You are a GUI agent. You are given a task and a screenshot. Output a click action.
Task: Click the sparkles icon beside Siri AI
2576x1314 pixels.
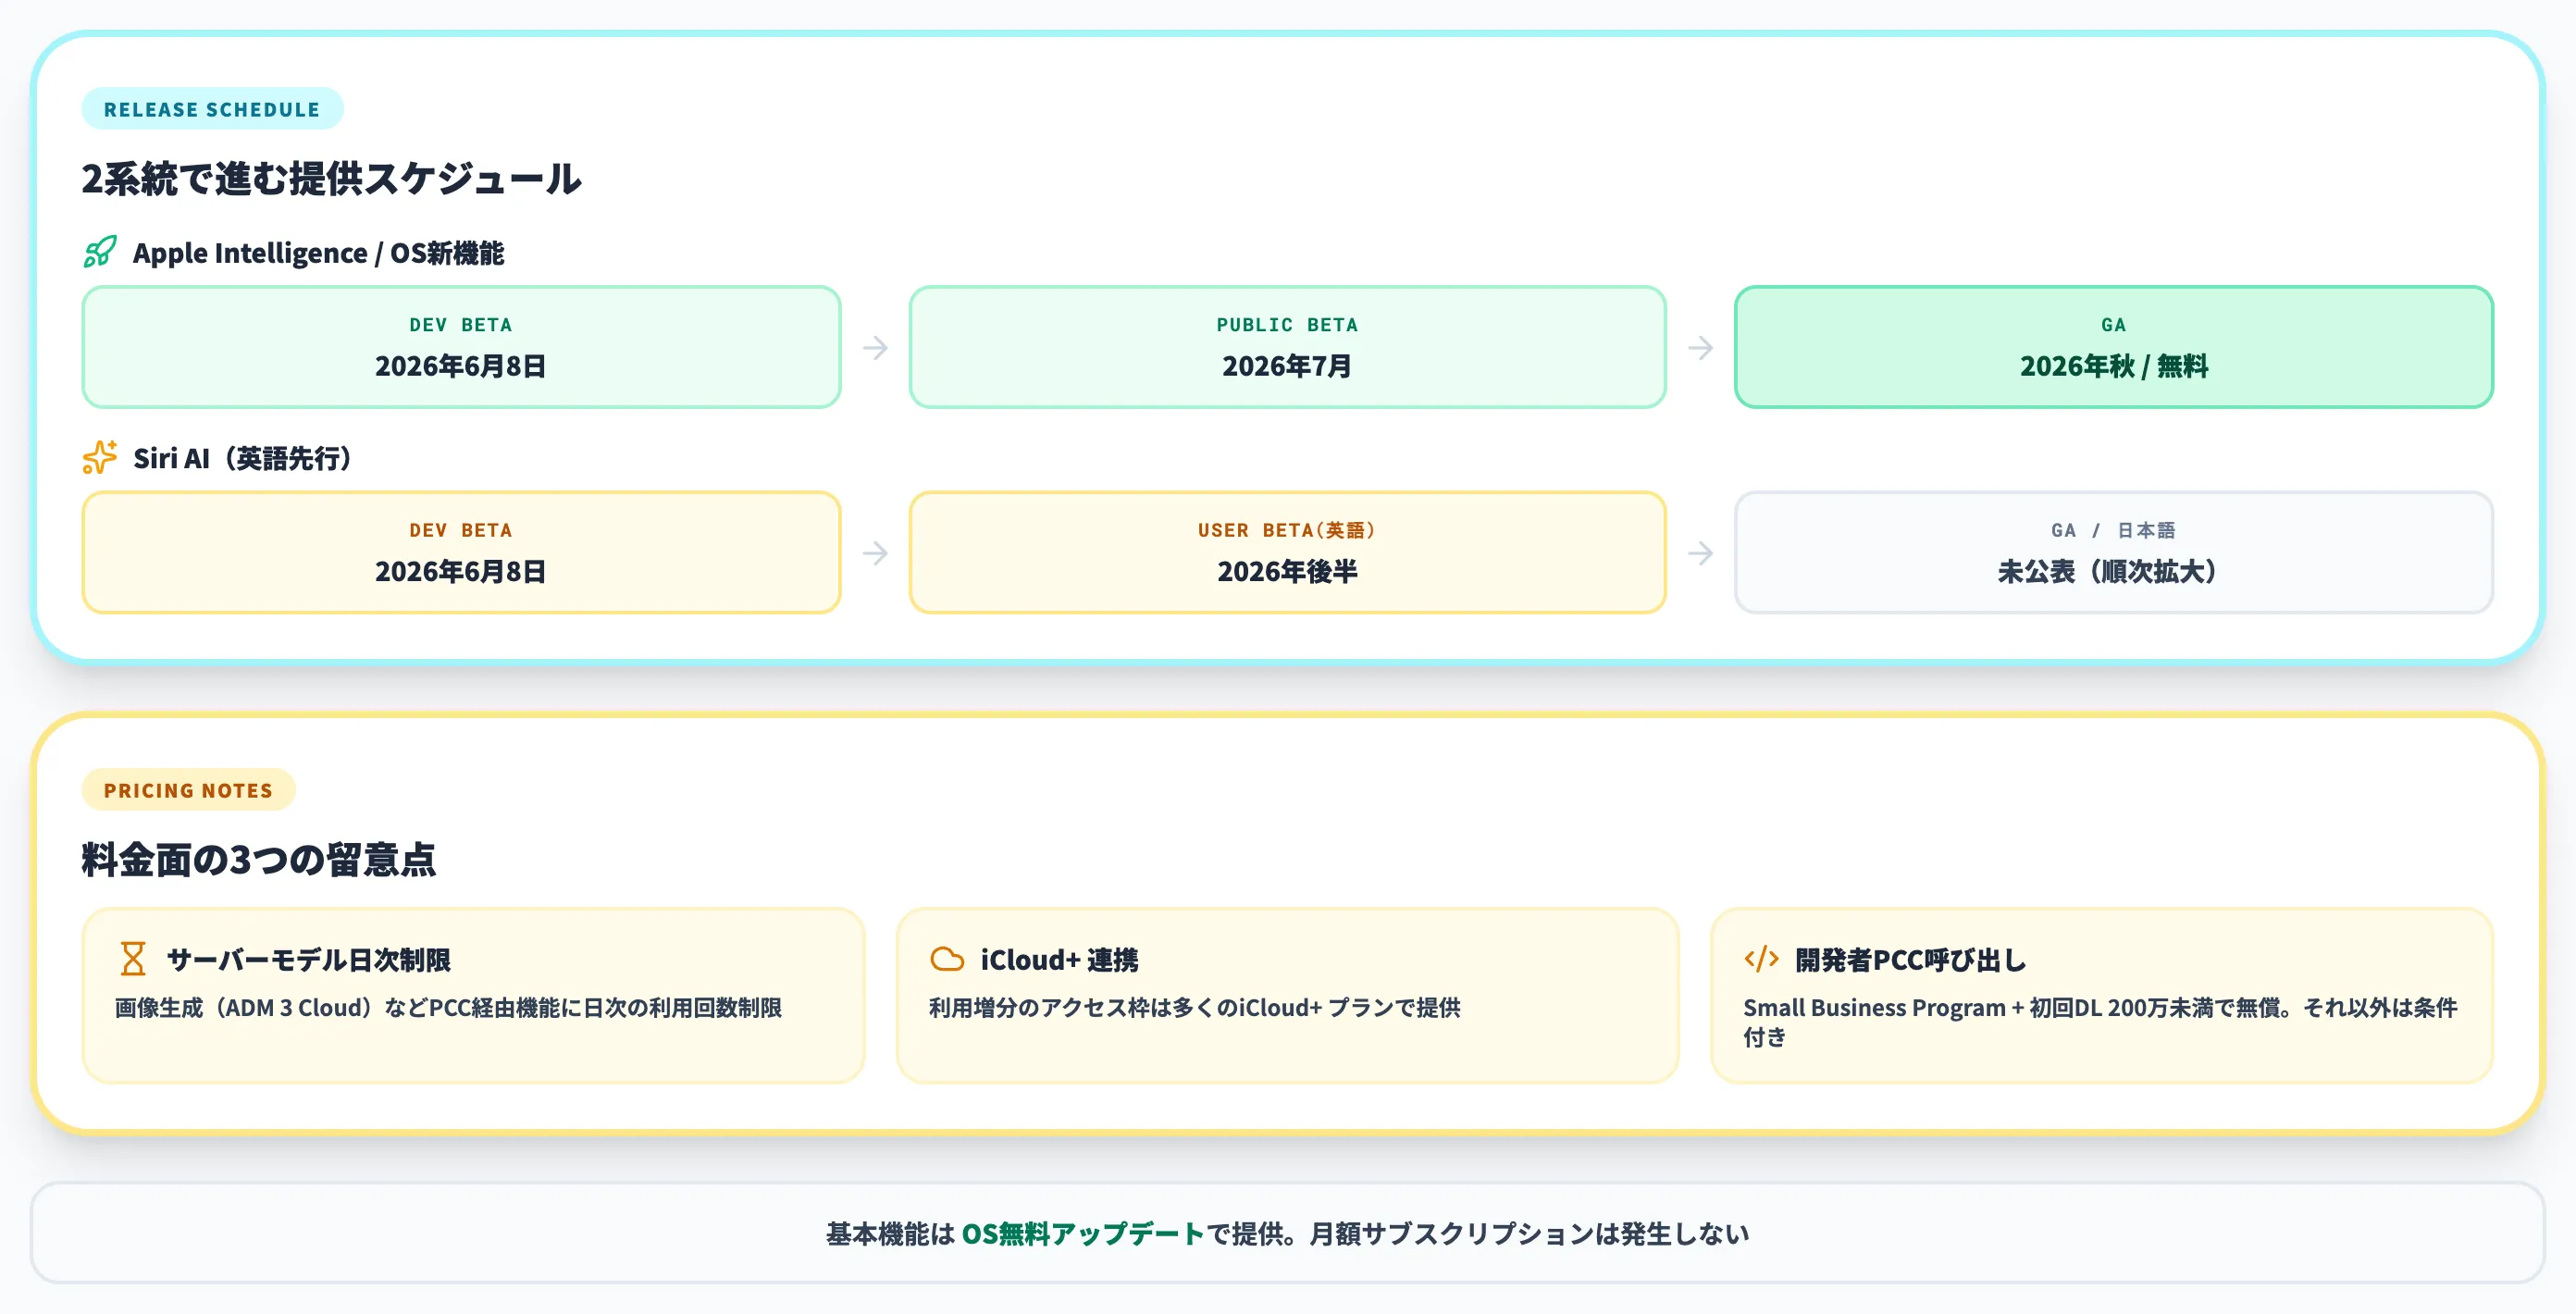click(x=100, y=457)
